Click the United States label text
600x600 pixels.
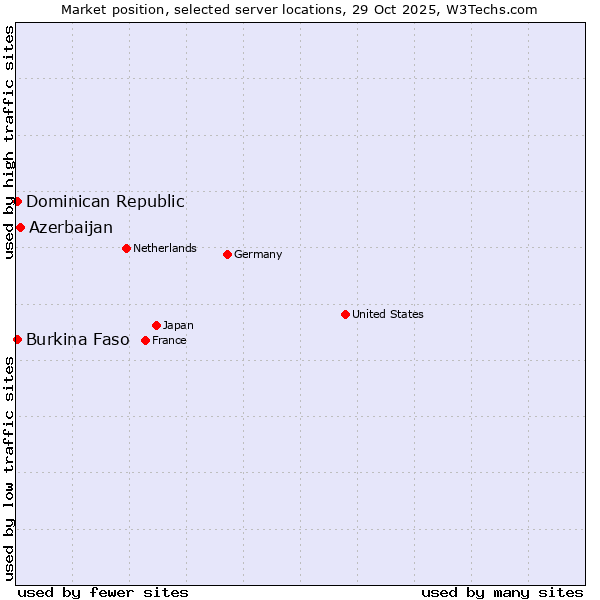coord(388,314)
